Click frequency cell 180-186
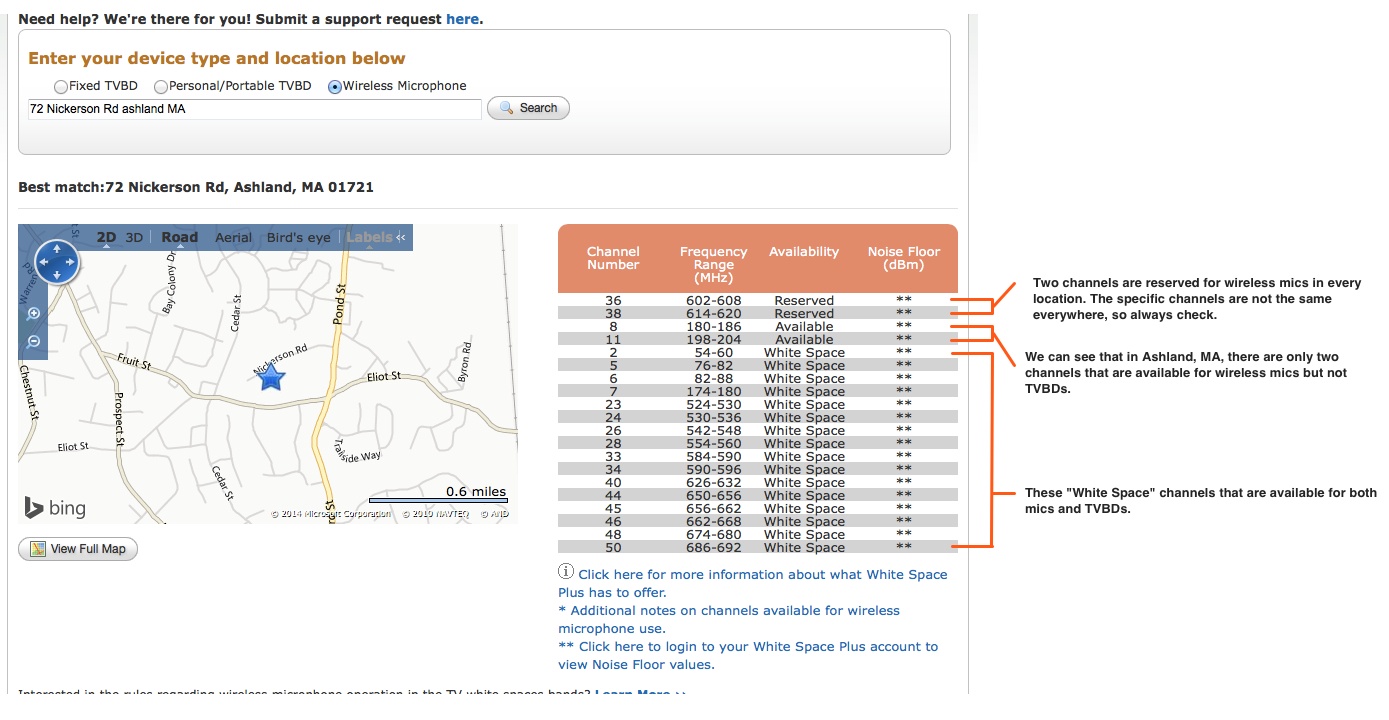Viewport: 1389px width, 720px height. click(713, 326)
